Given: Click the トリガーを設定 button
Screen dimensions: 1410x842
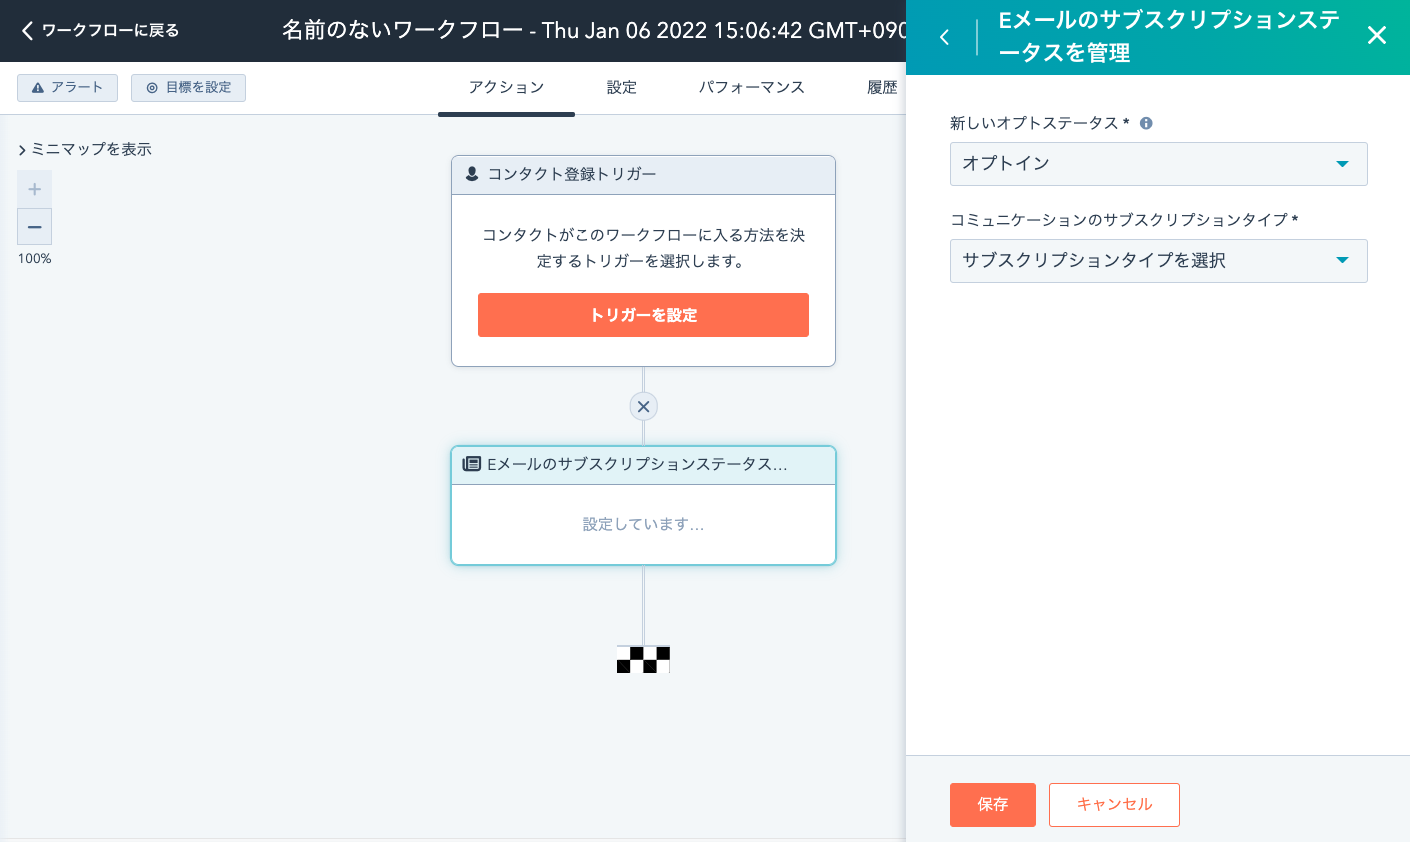Looking at the screenshot, I should click(643, 315).
